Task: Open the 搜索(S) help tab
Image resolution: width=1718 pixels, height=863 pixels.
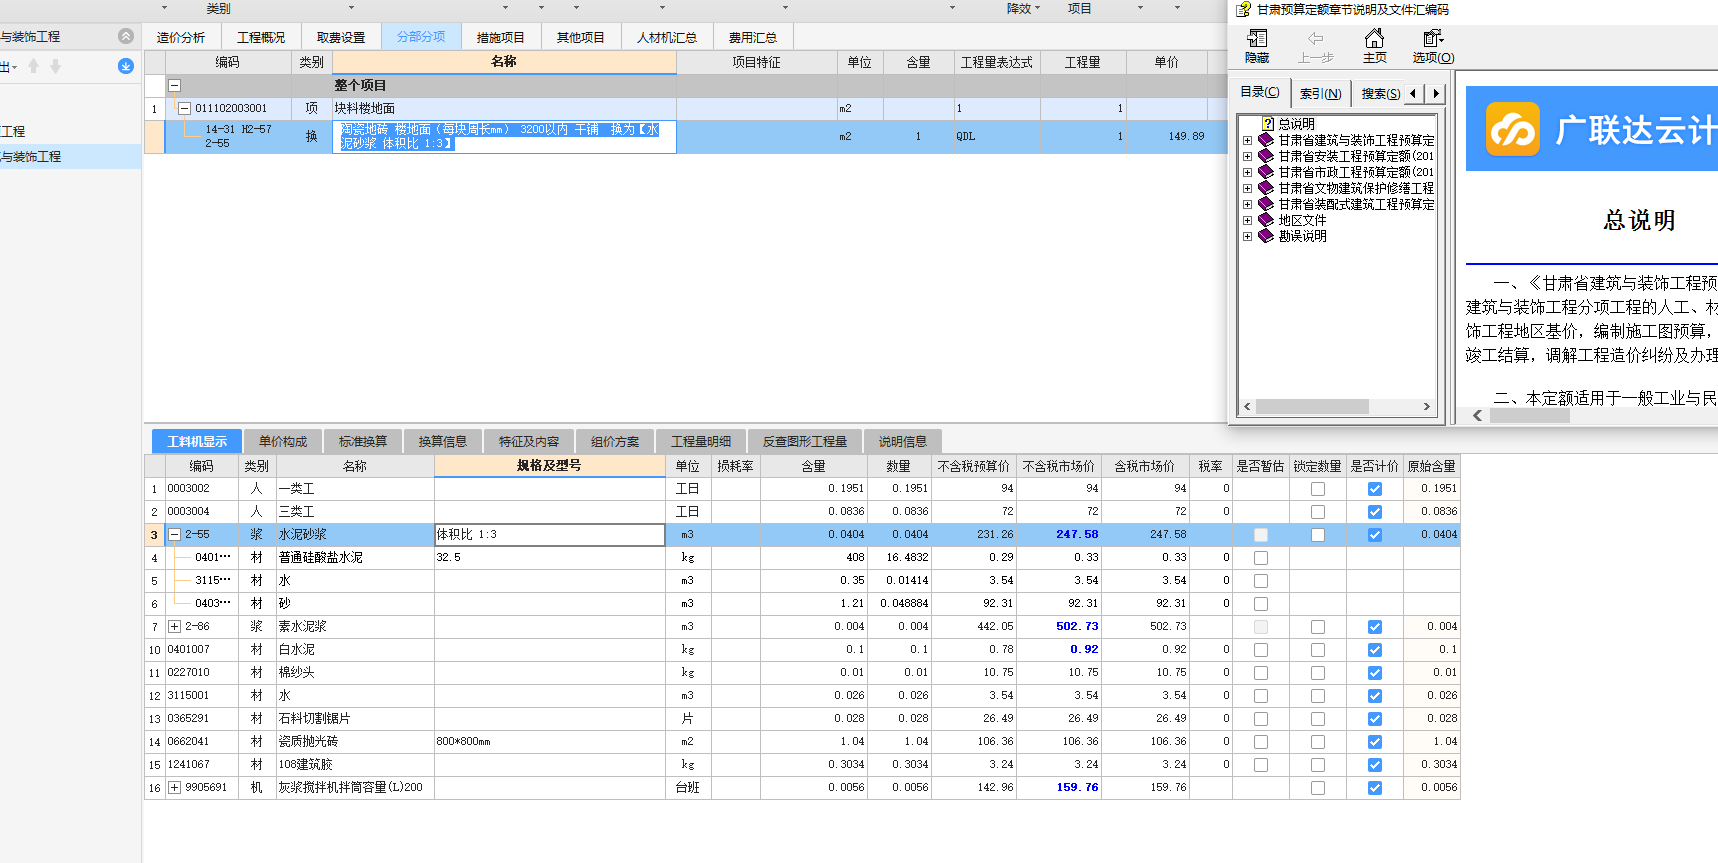Action: coord(1381,93)
